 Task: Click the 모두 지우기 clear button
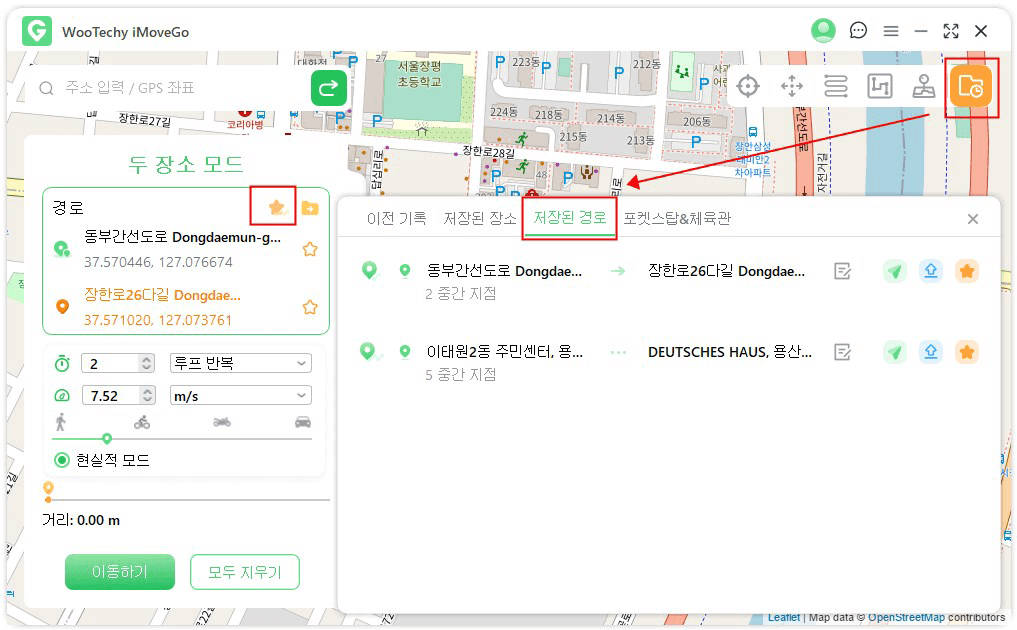(245, 571)
